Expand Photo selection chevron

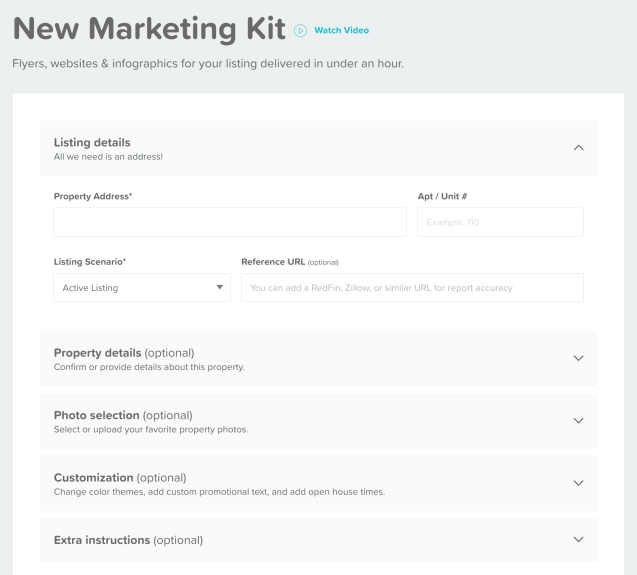point(578,421)
